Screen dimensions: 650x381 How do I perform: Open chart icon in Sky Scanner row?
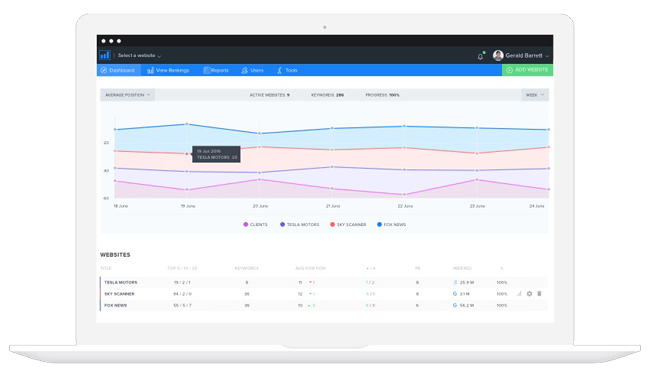coord(519,294)
